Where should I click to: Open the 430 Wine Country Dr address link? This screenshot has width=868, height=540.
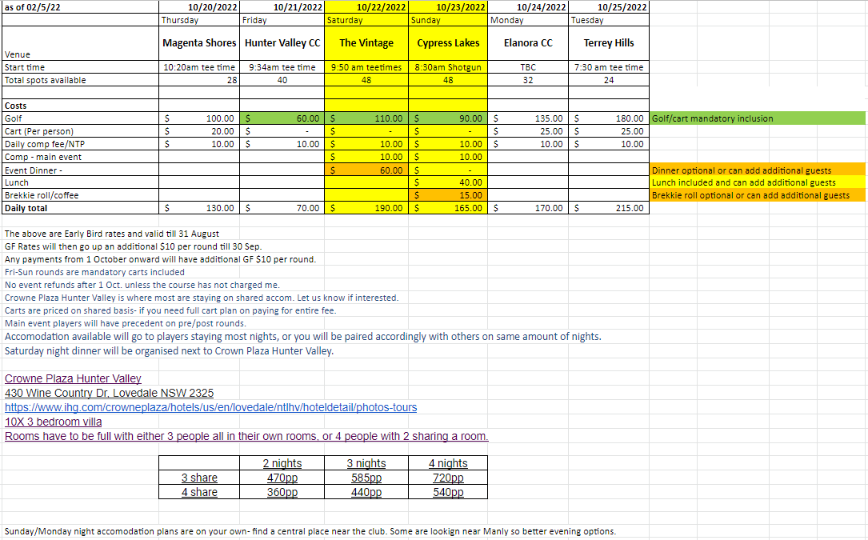tap(109, 393)
